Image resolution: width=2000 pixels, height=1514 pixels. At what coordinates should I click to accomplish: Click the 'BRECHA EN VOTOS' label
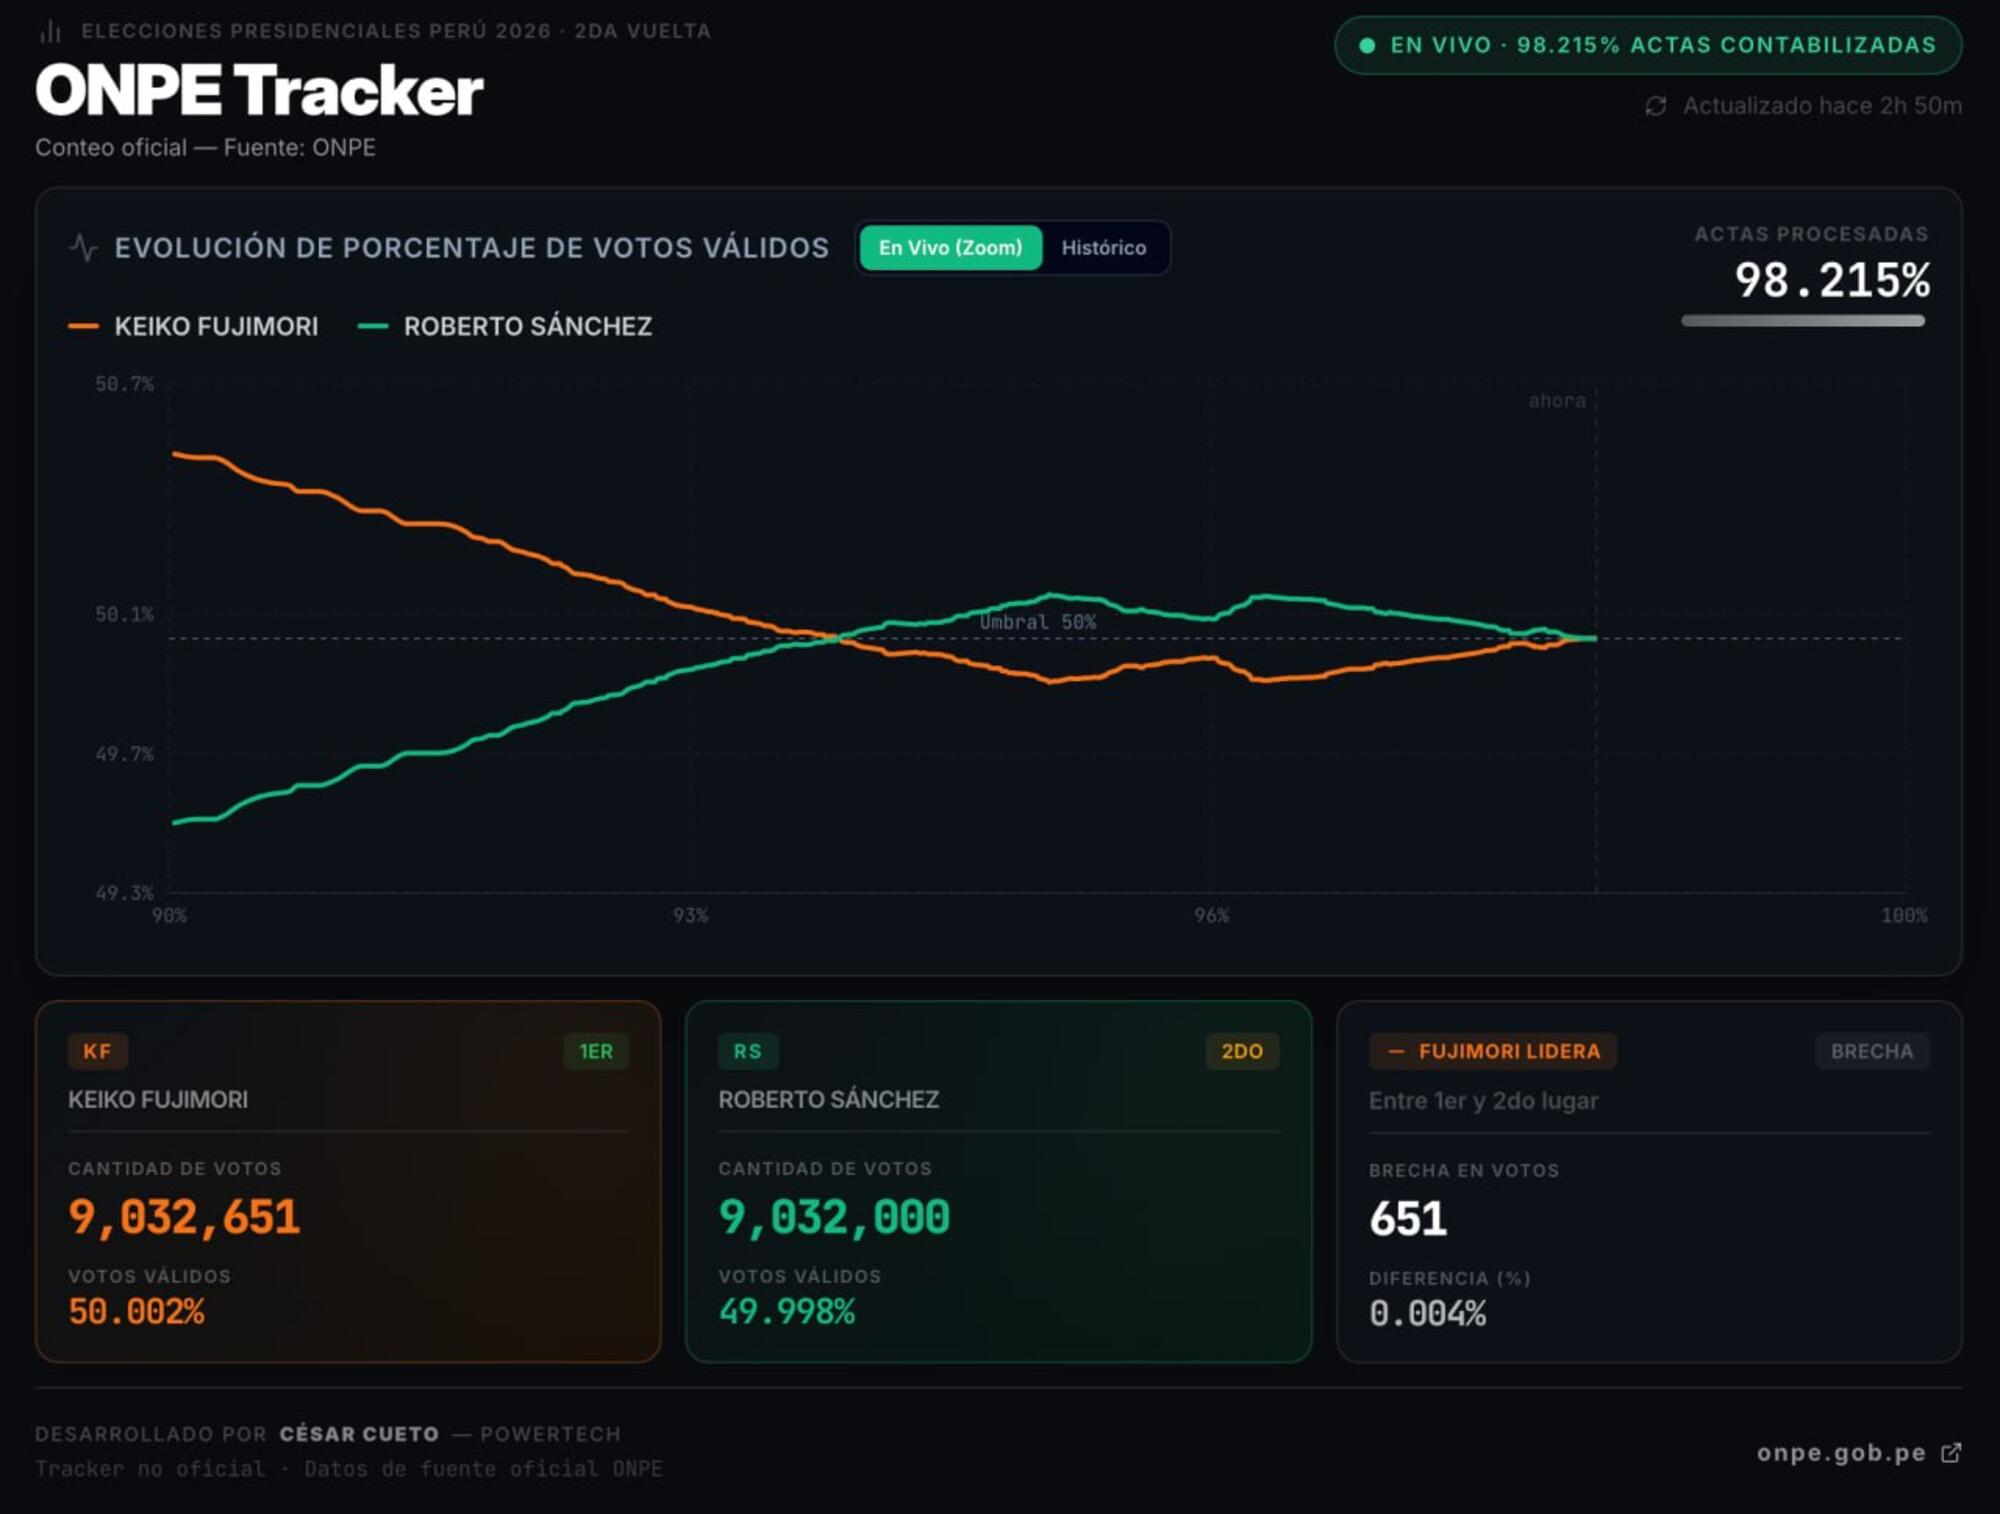(x=1464, y=1171)
